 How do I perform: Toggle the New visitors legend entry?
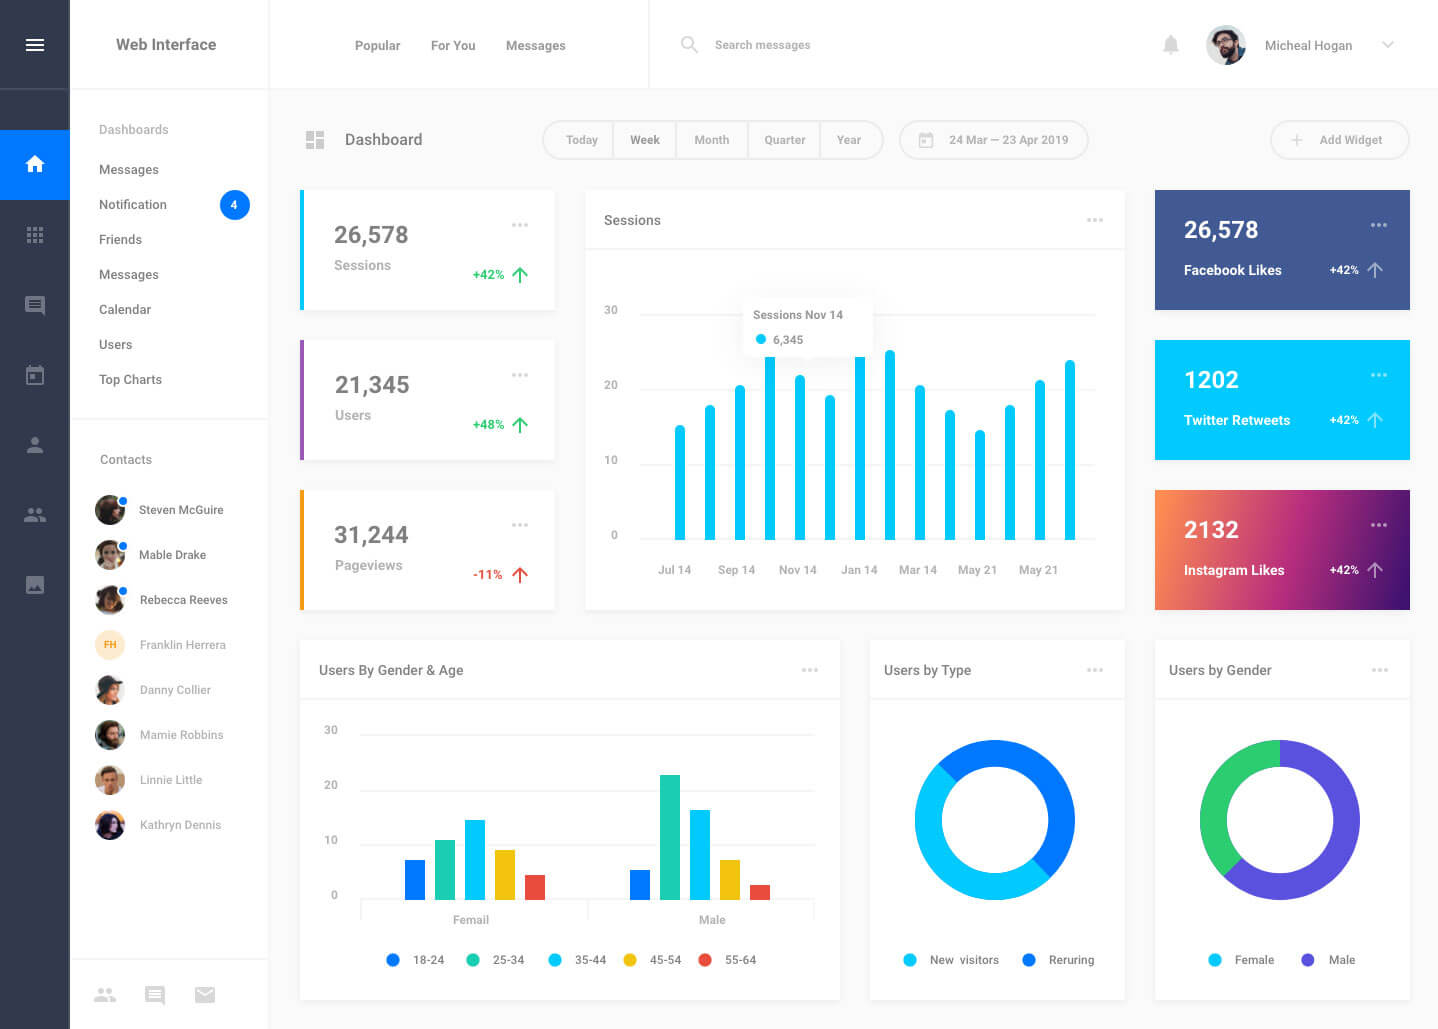coord(951,960)
